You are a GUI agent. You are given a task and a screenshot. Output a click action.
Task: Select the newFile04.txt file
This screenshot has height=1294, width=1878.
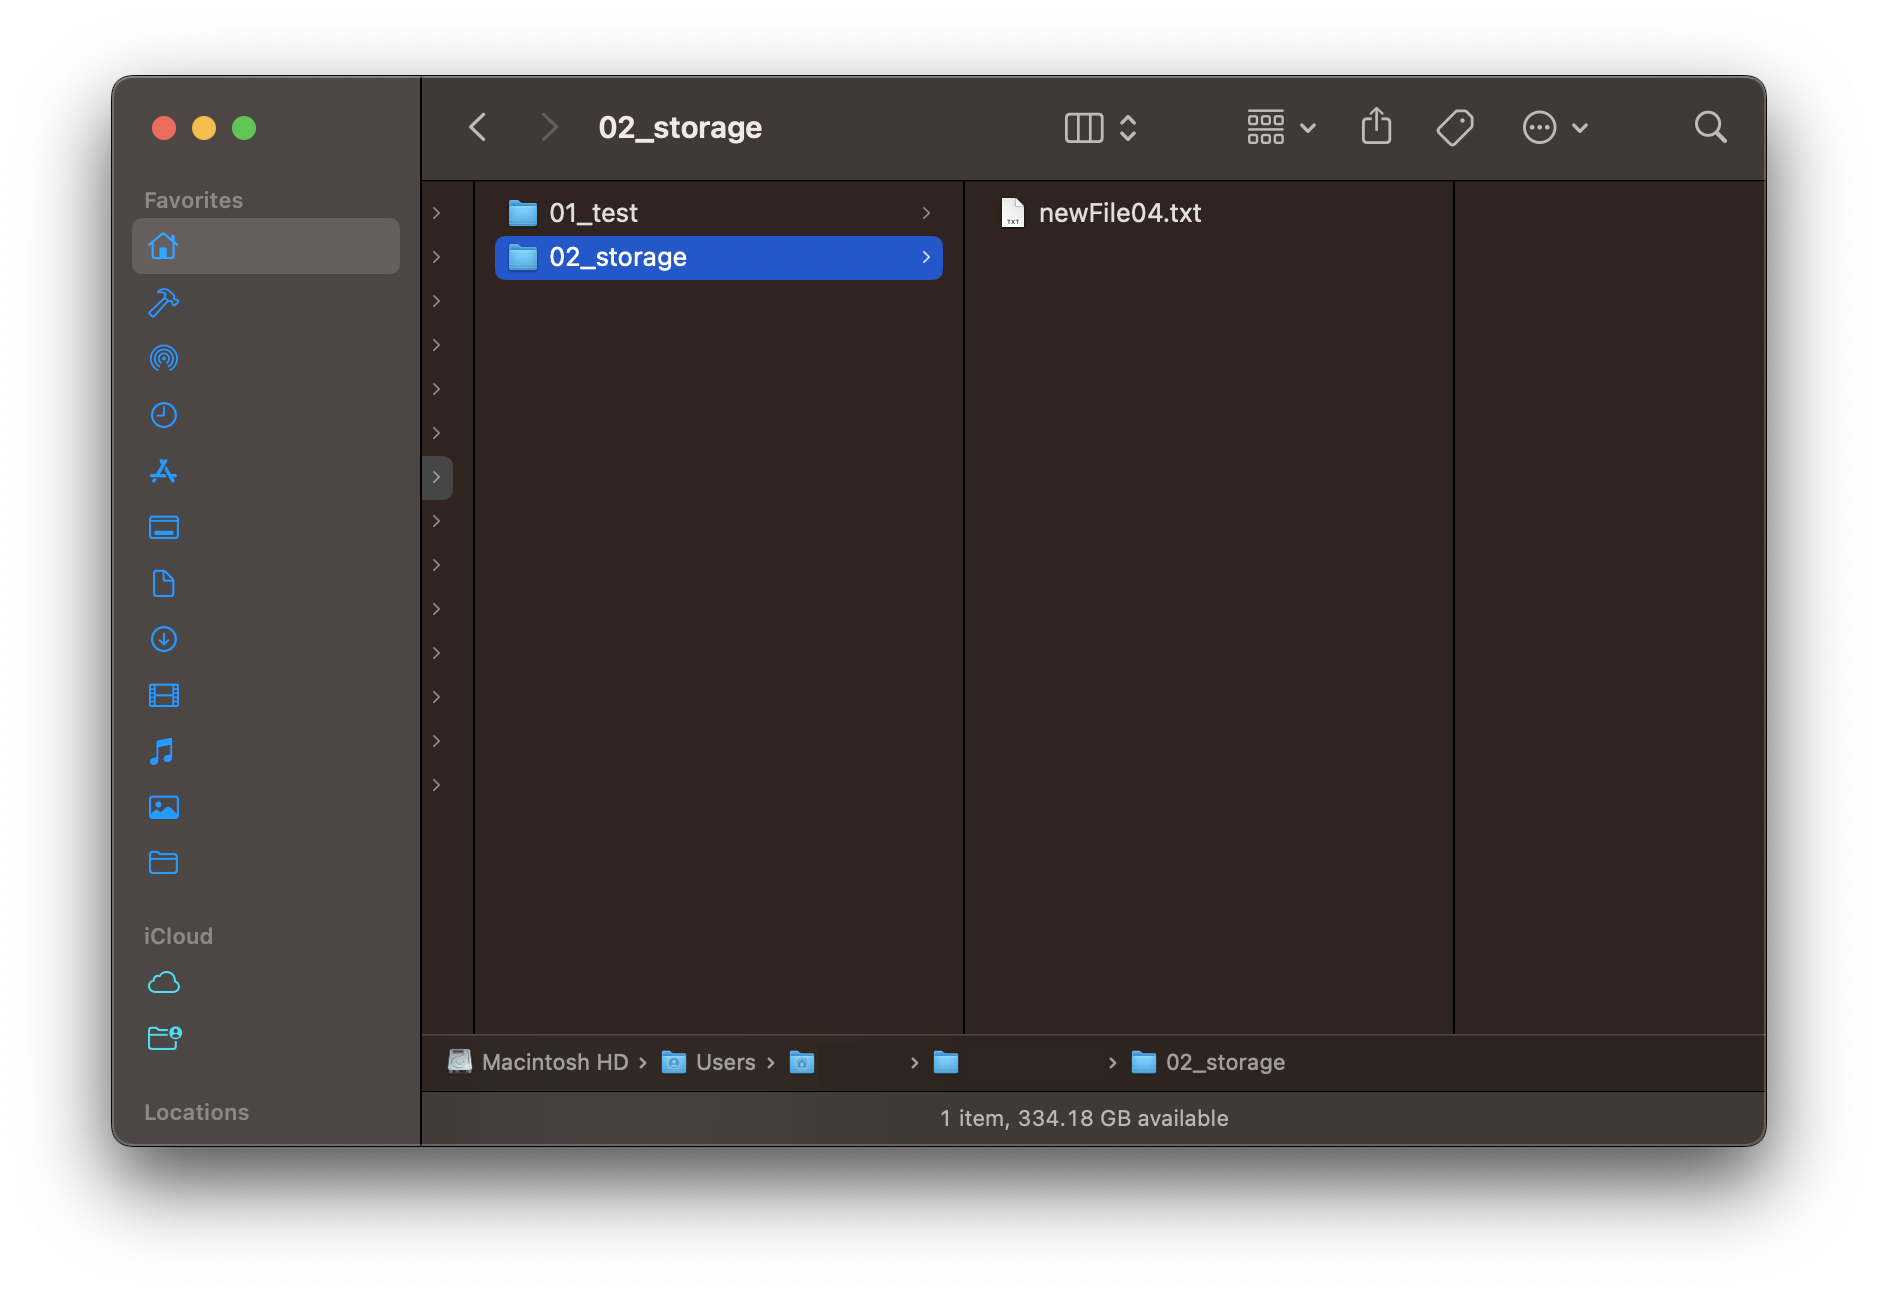[1118, 212]
